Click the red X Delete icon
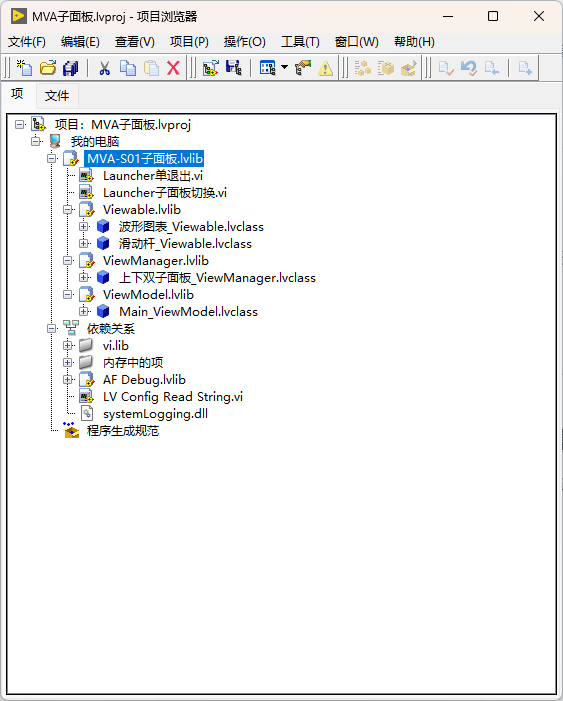563x701 pixels. pos(174,68)
